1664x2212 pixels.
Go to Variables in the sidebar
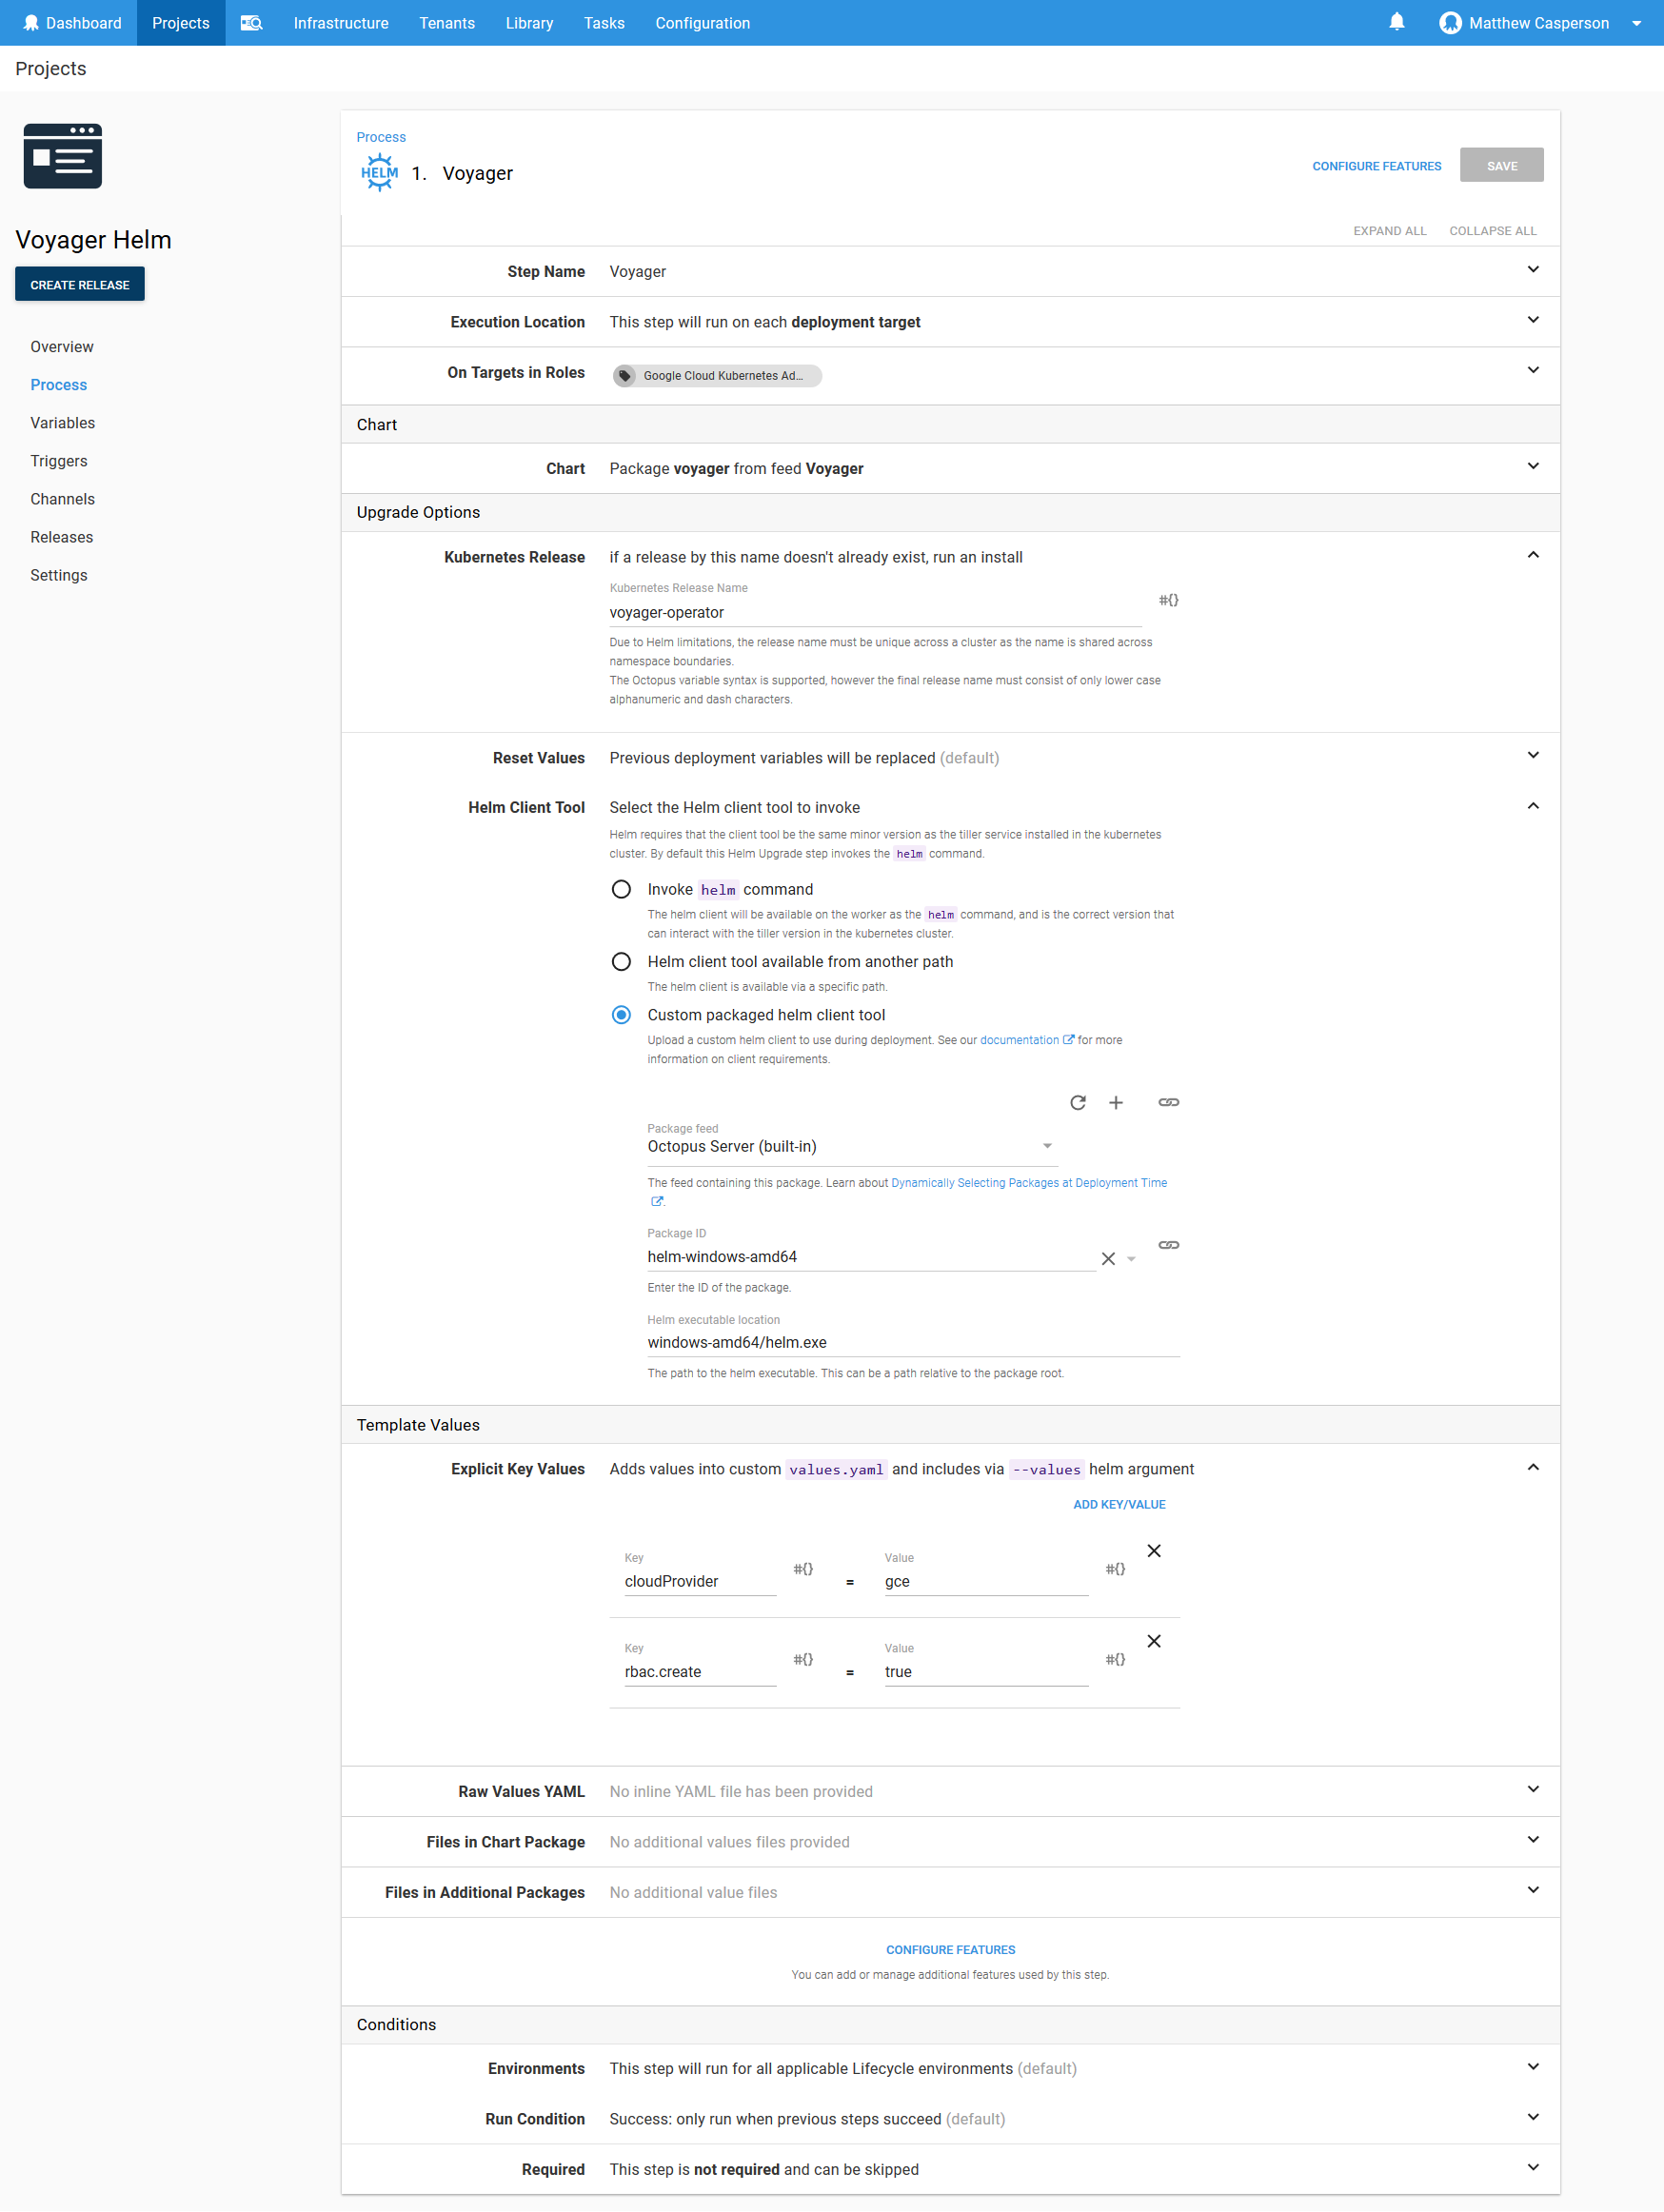[x=62, y=422]
